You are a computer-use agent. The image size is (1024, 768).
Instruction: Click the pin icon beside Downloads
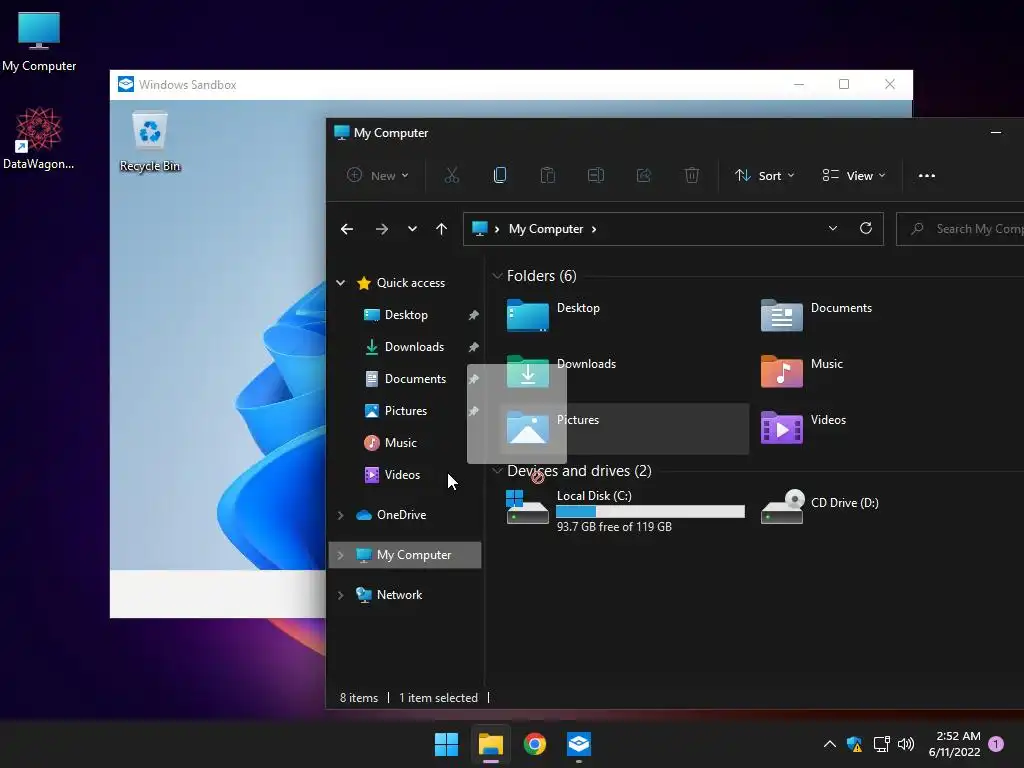coord(473,347)
